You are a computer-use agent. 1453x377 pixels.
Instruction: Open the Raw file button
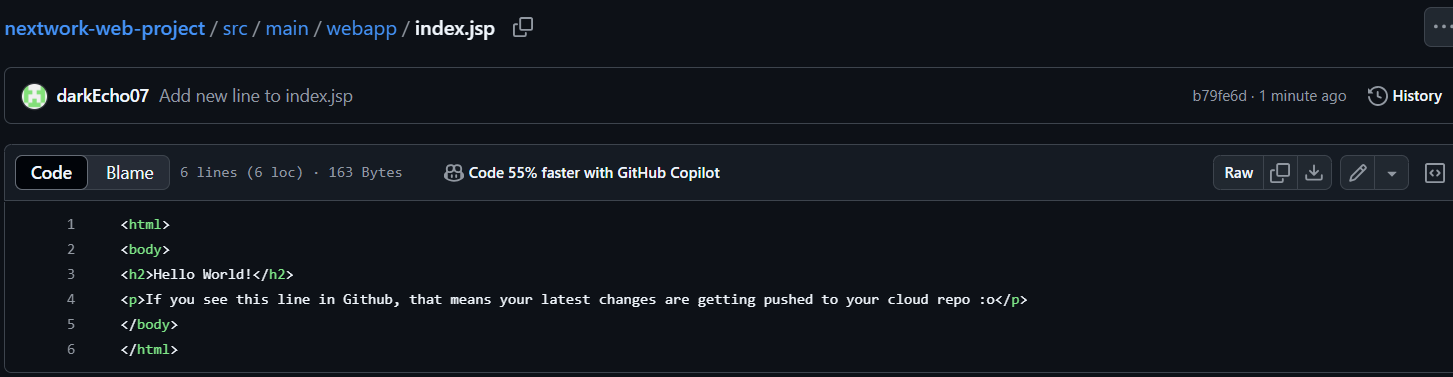coord(1238,173)
